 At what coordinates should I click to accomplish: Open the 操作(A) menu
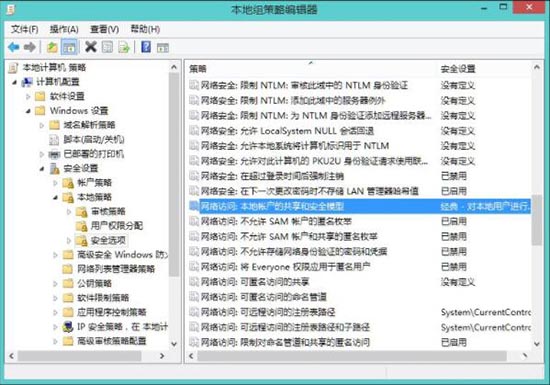tap(64, 29)
